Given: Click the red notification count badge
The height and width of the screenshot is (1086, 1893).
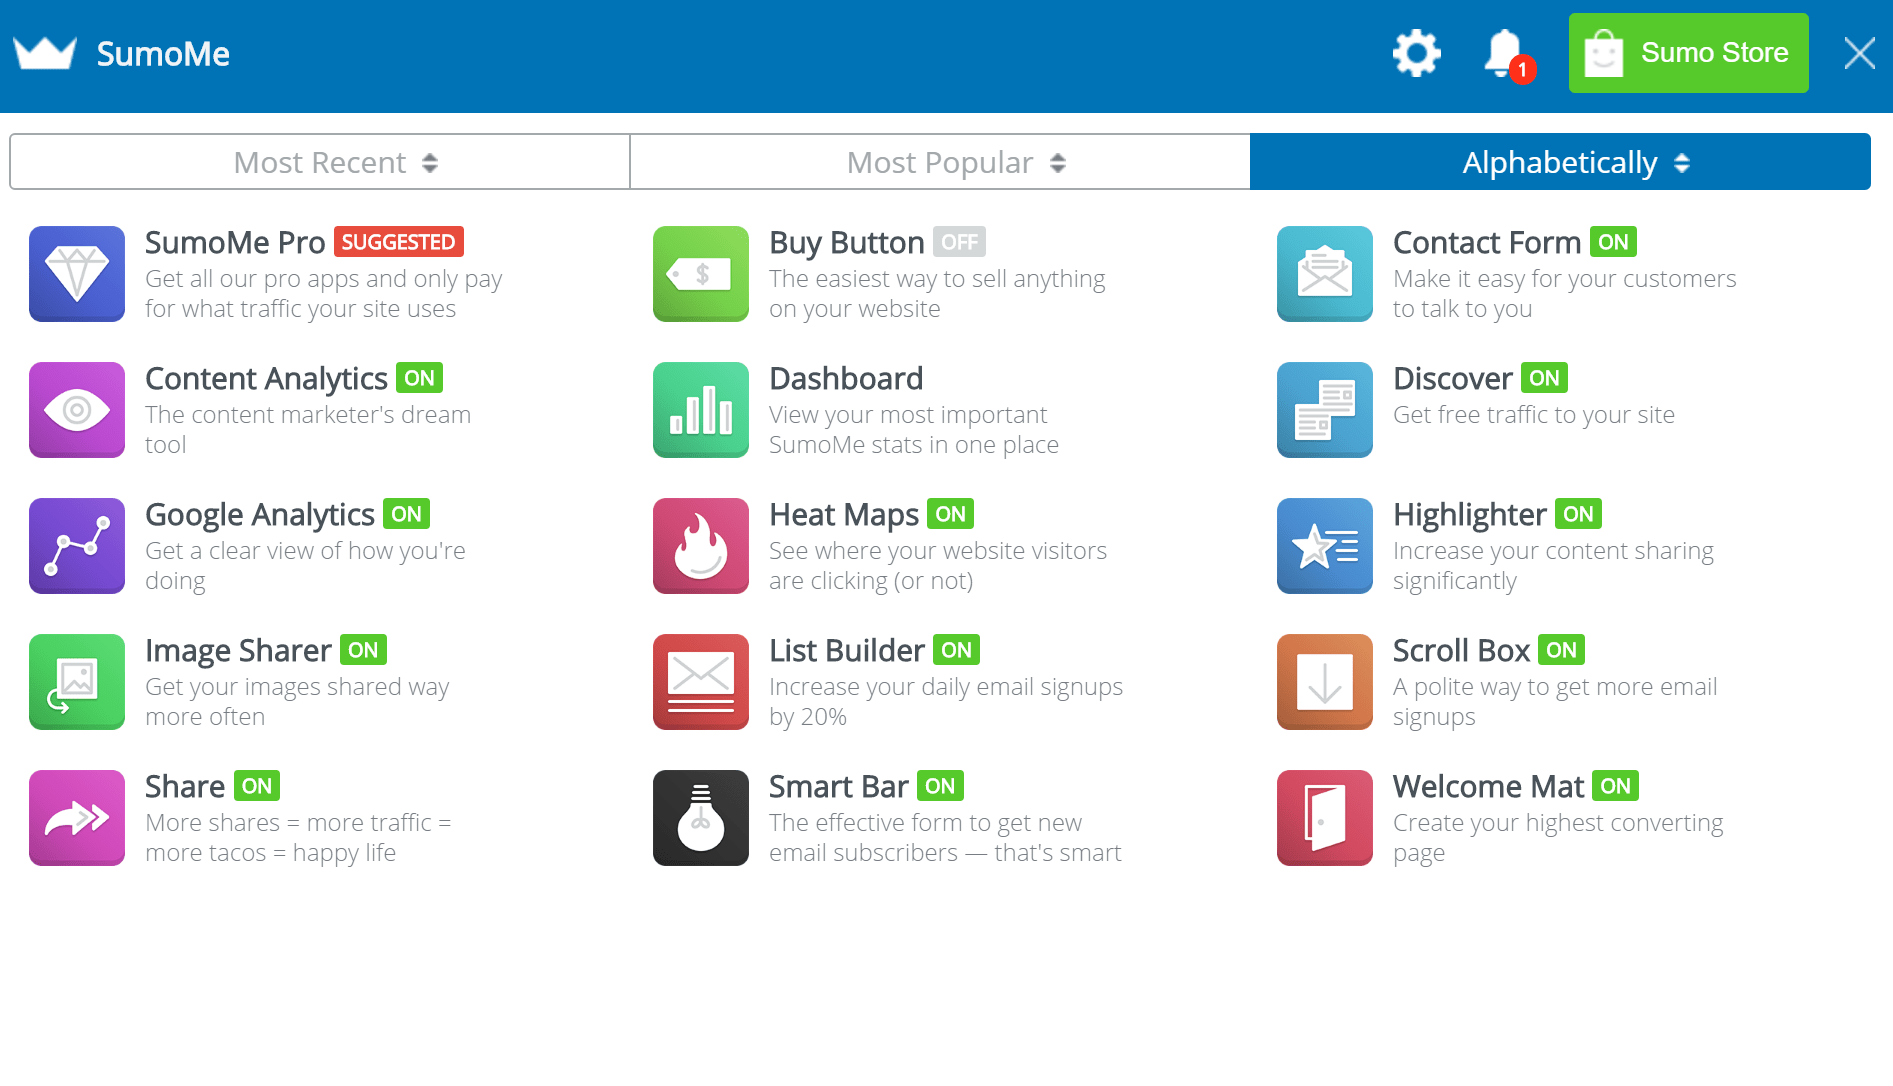Looking at the screenshot, I should click(x=1522, y=69).
